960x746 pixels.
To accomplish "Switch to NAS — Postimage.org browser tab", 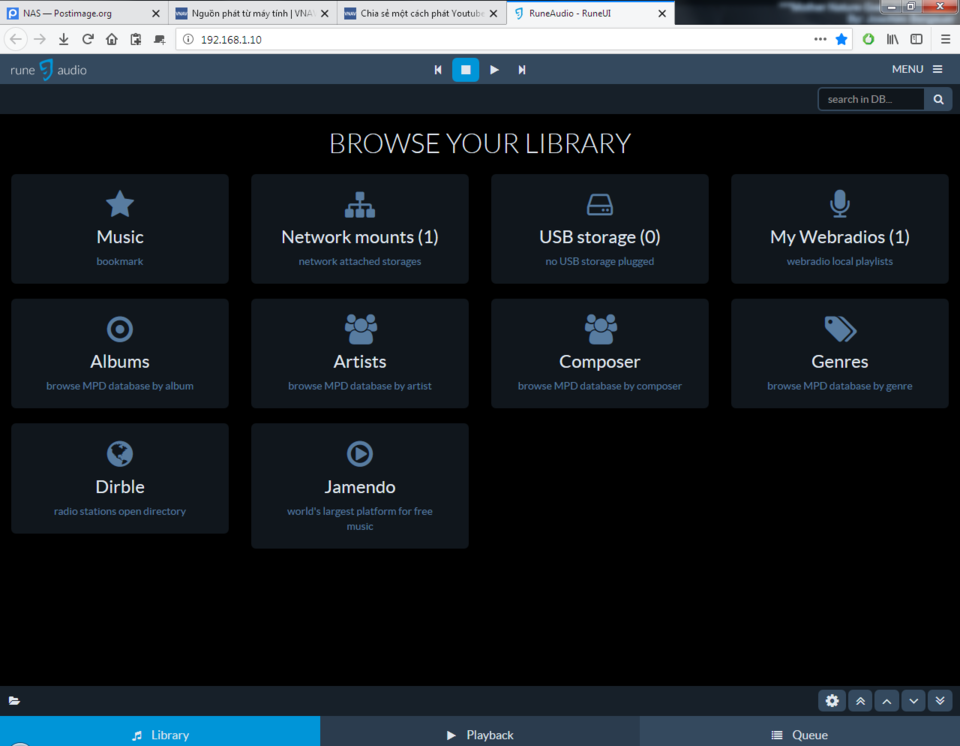I will (x=84, y=13).
